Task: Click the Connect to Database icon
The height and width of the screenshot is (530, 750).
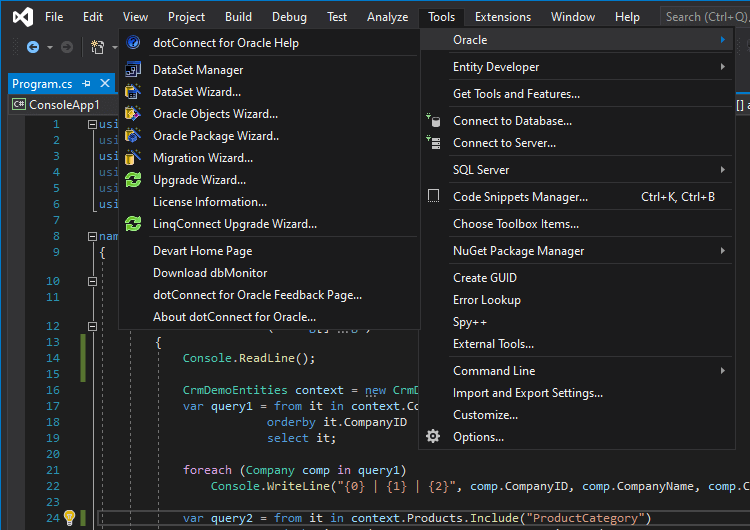Action: coord(433,121)
